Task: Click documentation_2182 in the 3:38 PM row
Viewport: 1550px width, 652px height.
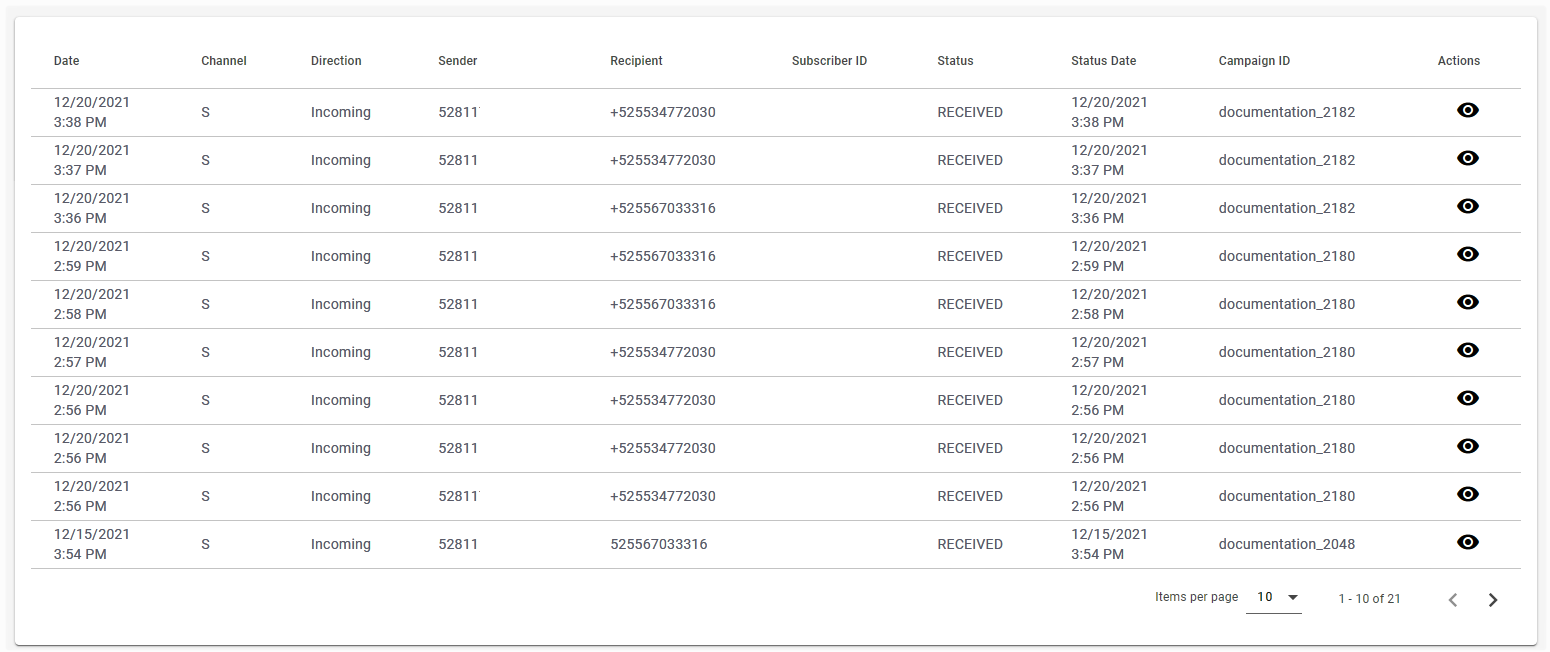Action: 1287,112
